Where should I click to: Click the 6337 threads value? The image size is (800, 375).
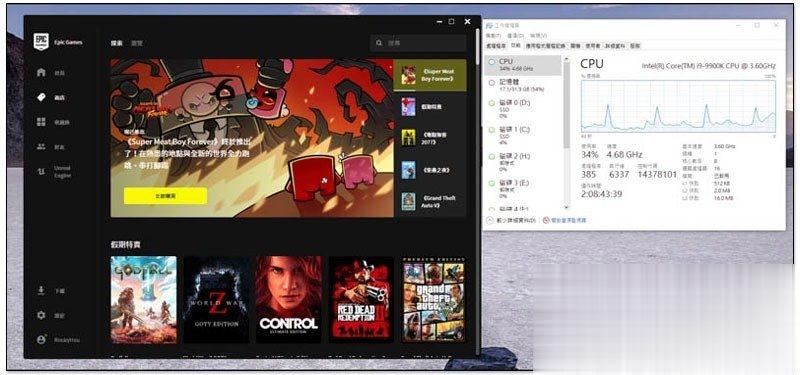pyautogui.click(x=619, y=174)
